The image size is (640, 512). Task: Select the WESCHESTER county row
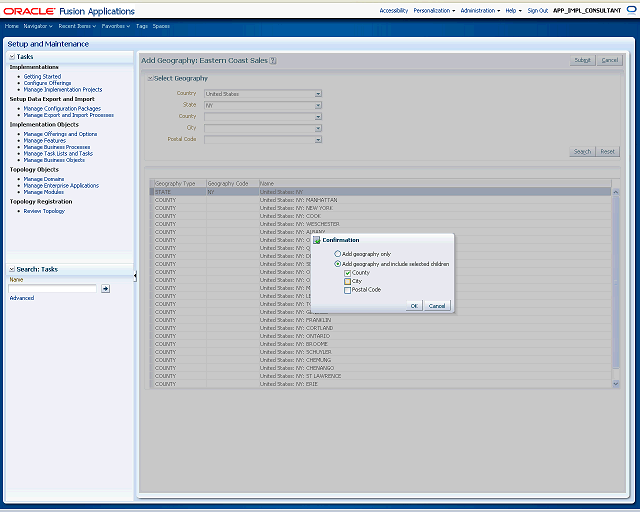tap(380, 224)
